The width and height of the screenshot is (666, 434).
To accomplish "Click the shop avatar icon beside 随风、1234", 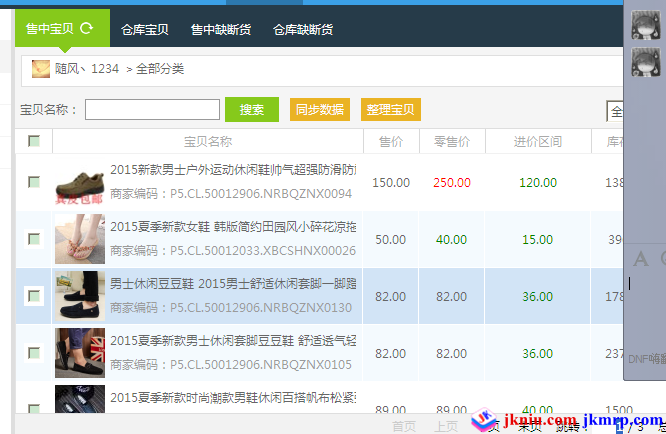I will pos(41,69).
